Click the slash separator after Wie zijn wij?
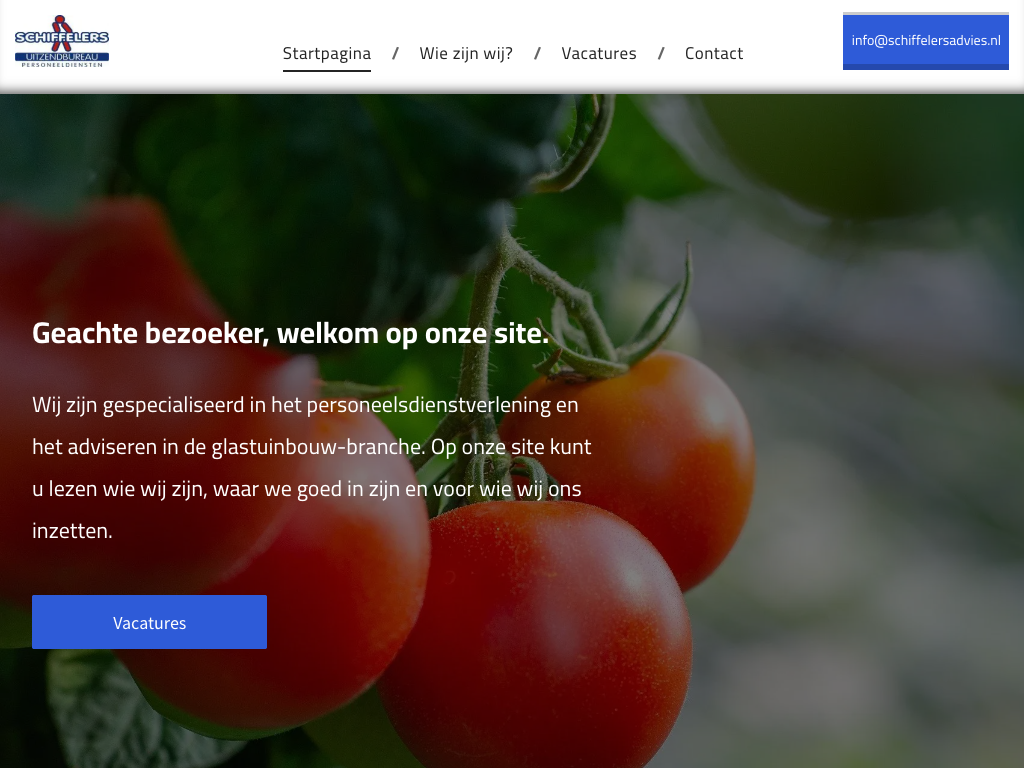Image resolution: width=1024 pixels, height=768 pixels. point(537,54)
